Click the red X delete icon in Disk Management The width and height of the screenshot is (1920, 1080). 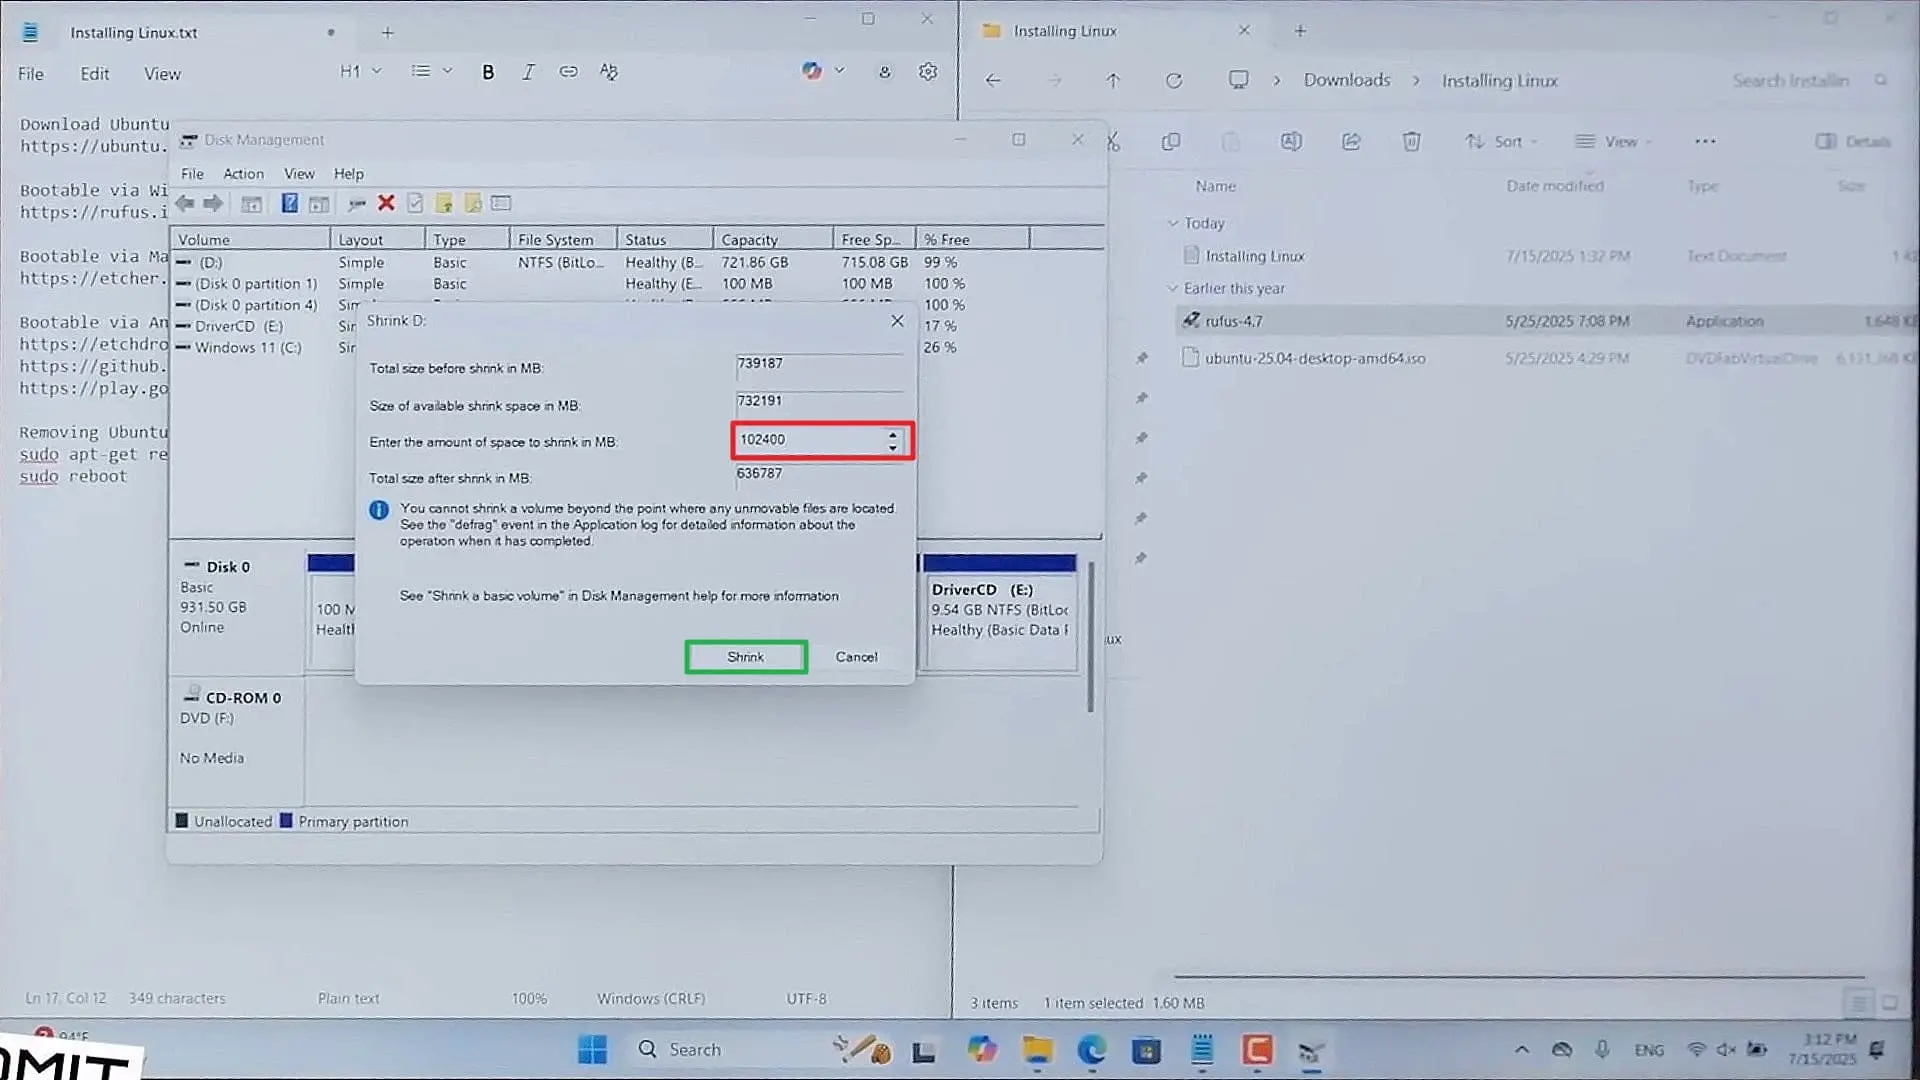386,203
